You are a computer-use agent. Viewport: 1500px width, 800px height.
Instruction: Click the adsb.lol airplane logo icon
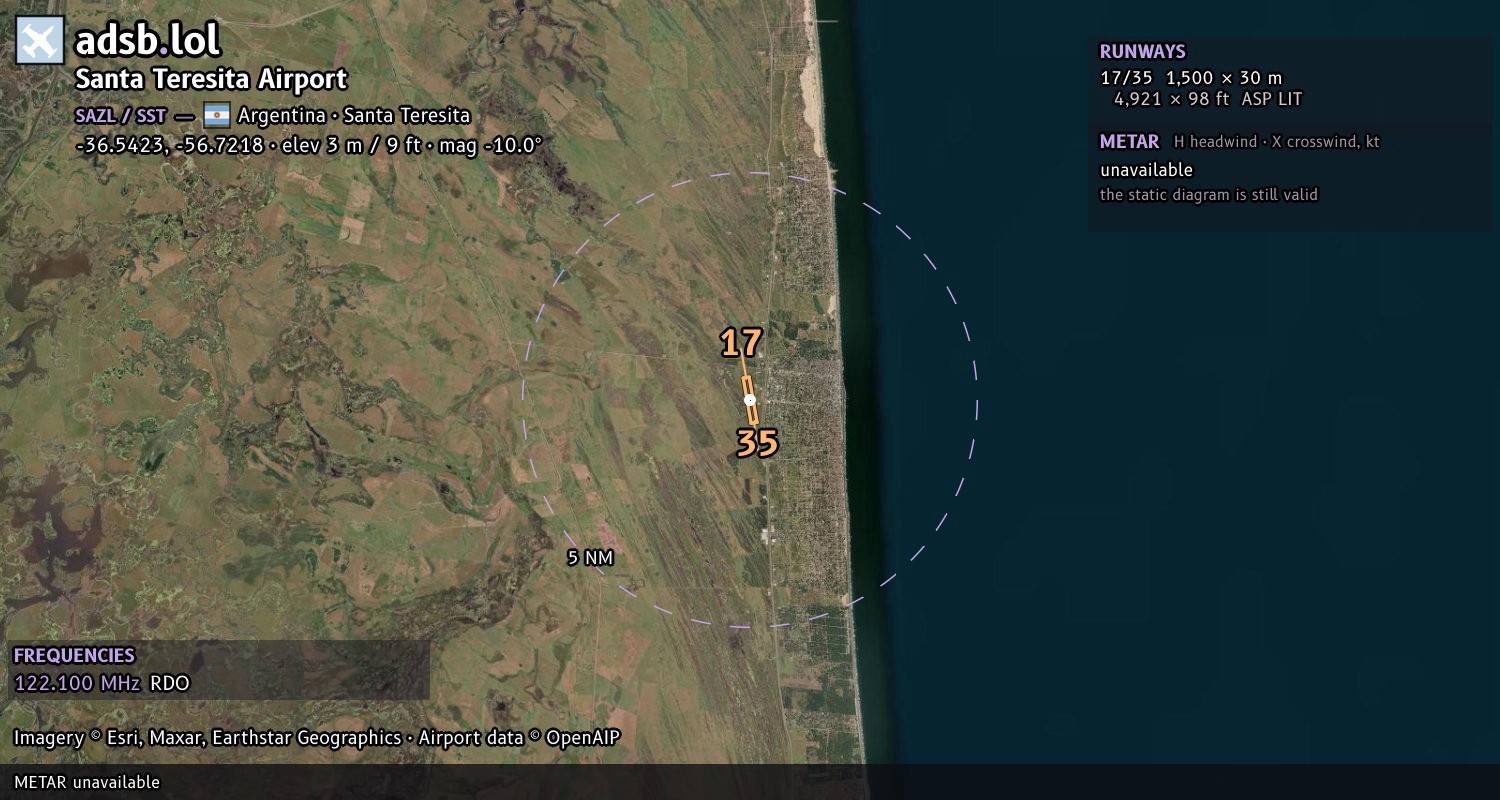(40, 41)
